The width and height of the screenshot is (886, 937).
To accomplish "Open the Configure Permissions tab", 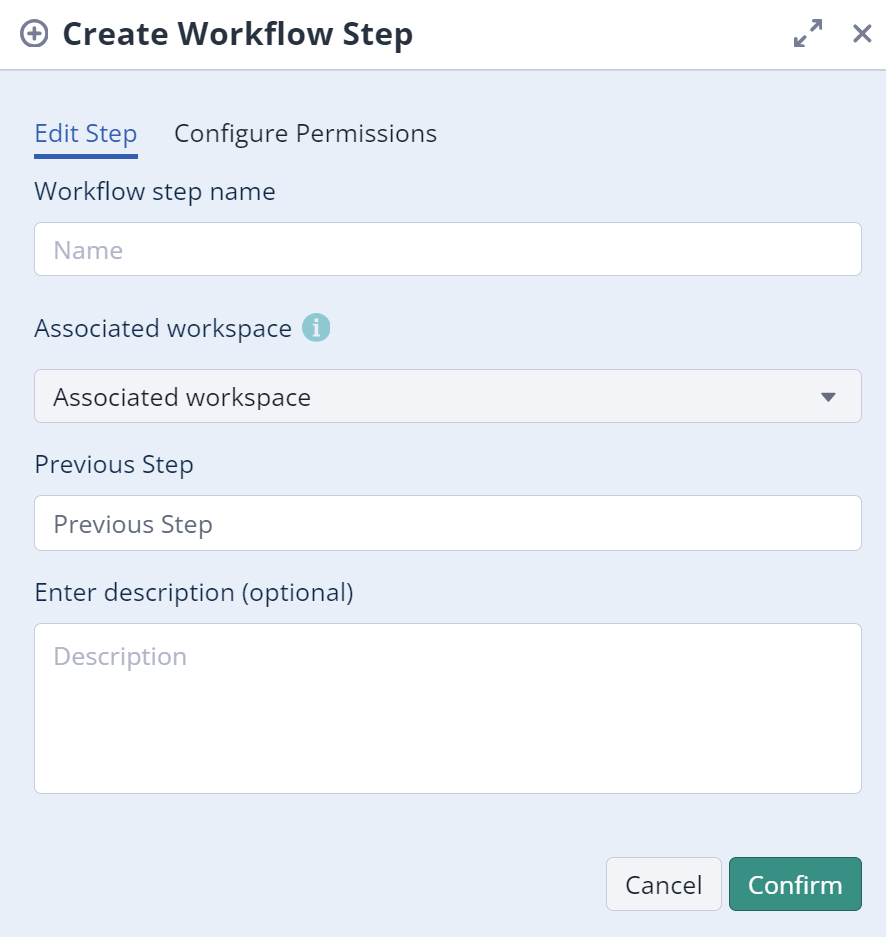I will (x=305, y=134).
